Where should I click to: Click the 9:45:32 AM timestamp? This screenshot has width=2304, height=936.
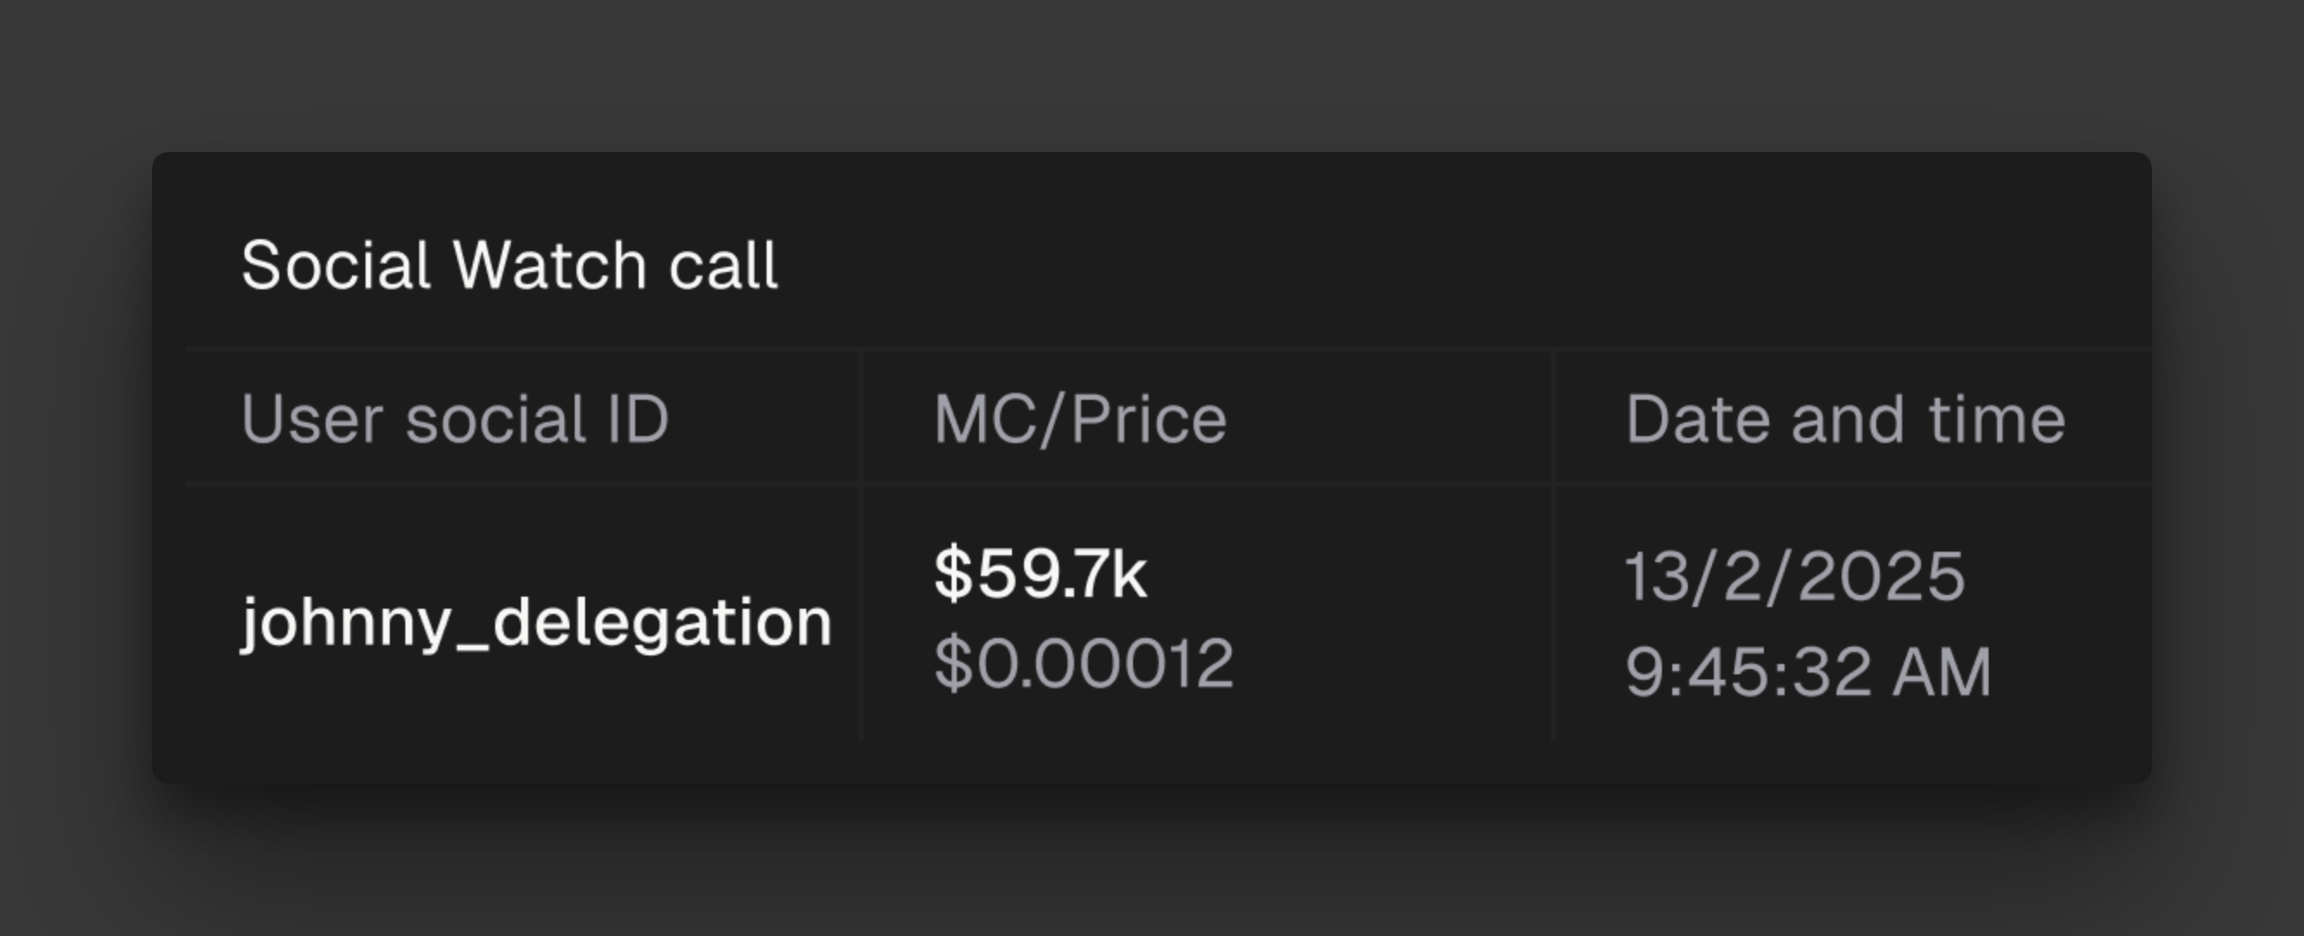pos(1808,670)
